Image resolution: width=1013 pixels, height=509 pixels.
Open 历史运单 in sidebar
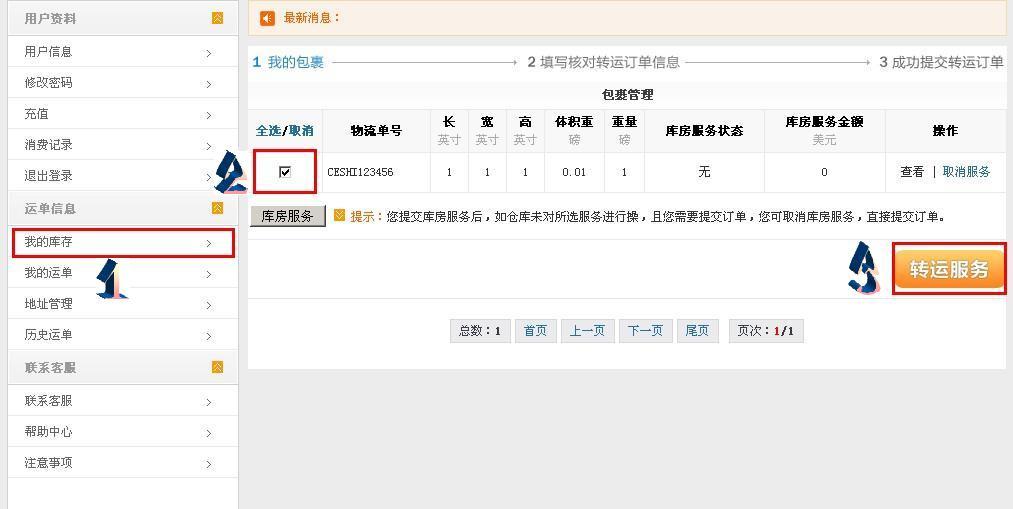click(x=123, y=335)
